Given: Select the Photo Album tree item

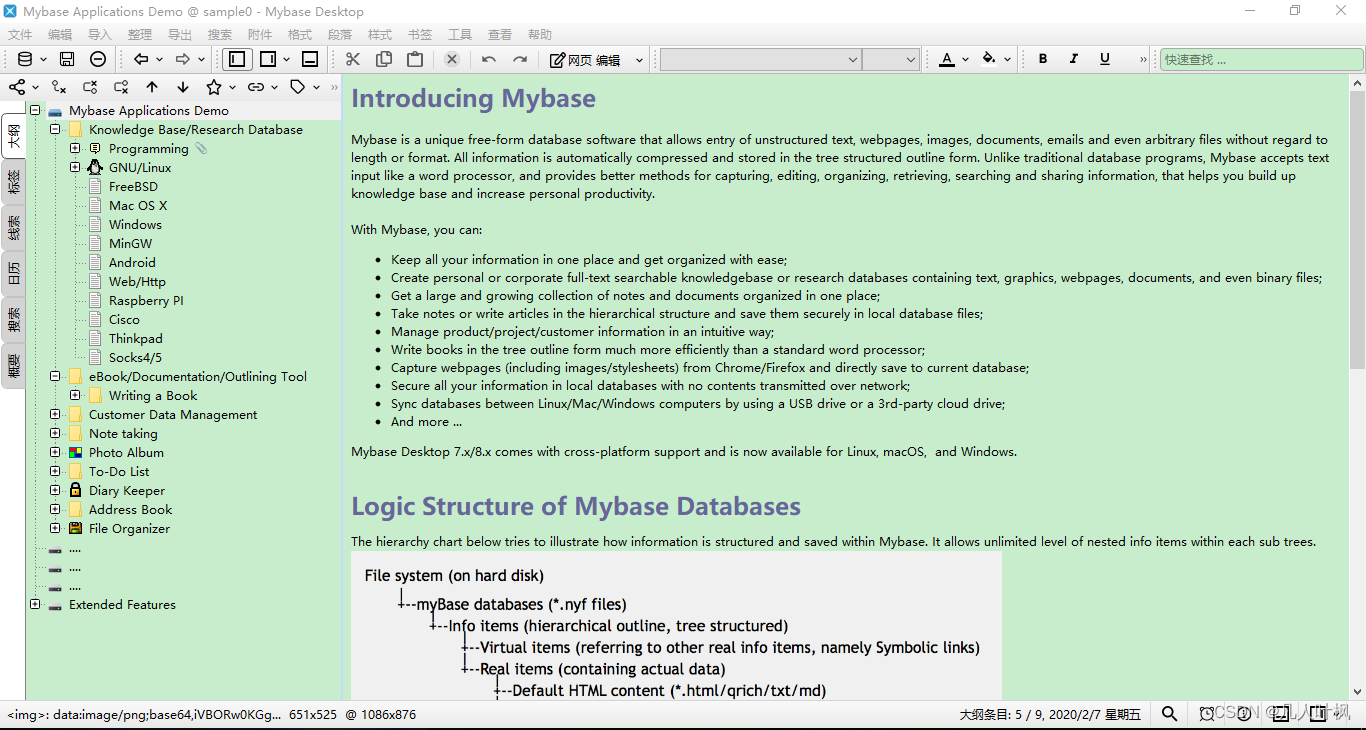Looking at the screenshot, I should coord(126,452).
